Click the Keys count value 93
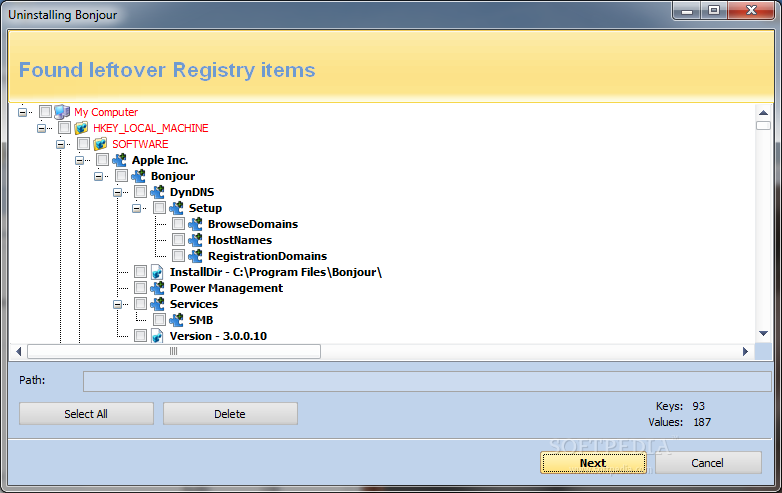The image size is (782, 493). coord(698,406)
